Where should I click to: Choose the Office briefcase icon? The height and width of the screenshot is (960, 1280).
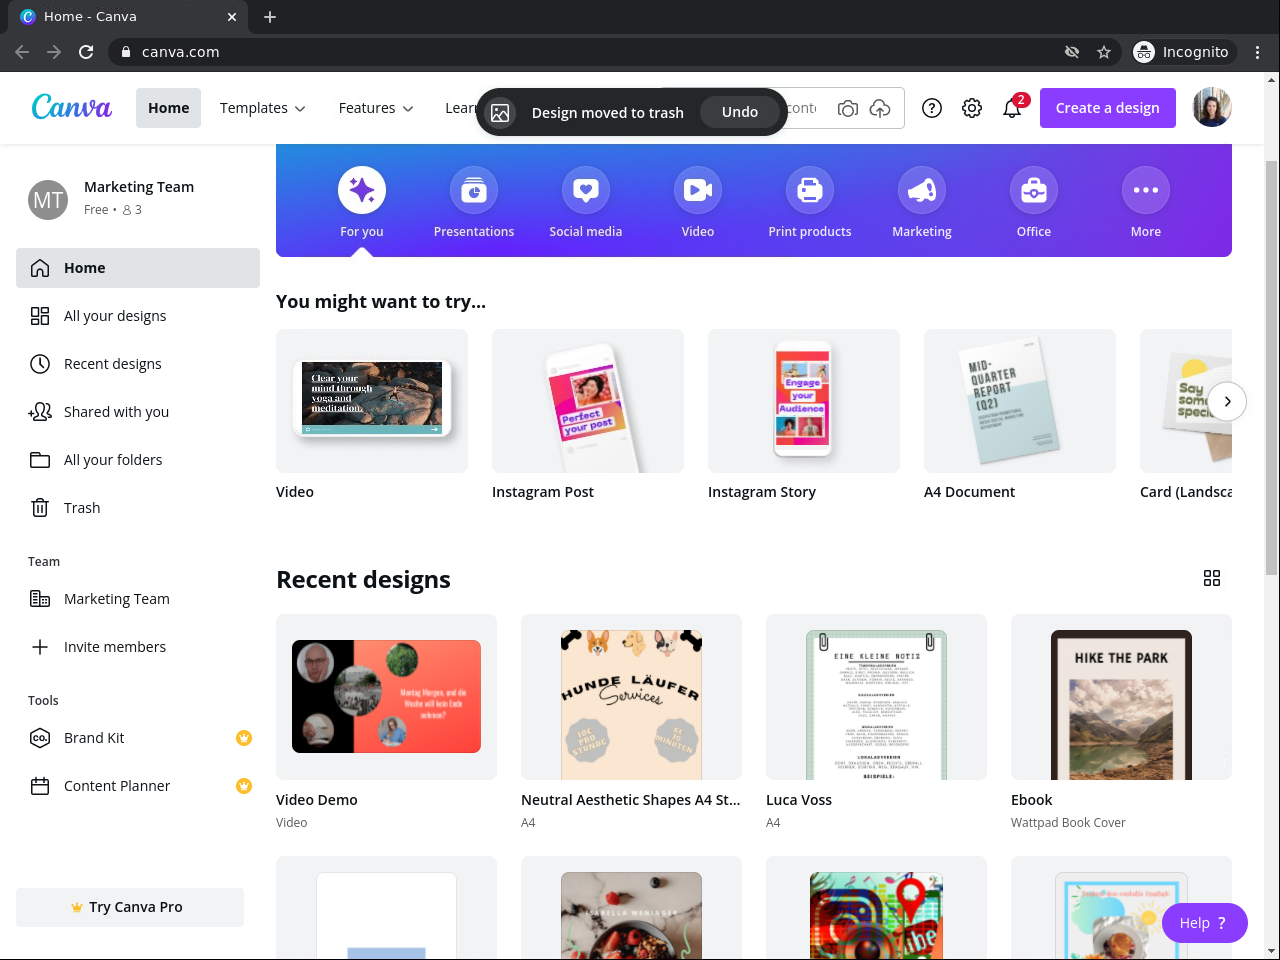[1034, 190]
